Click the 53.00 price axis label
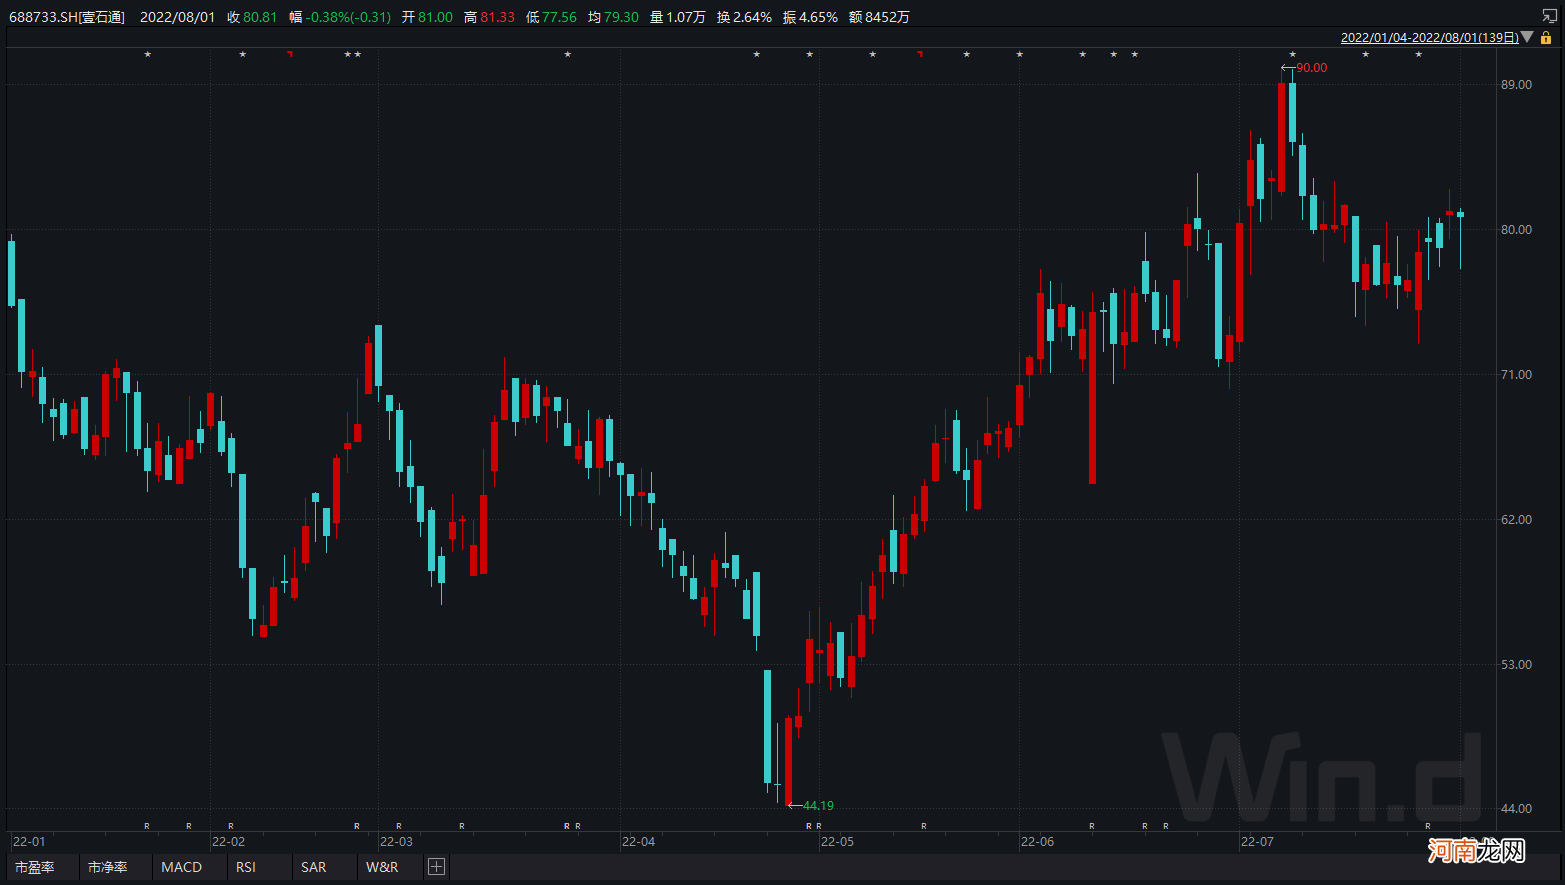 tap(1516, 665)
